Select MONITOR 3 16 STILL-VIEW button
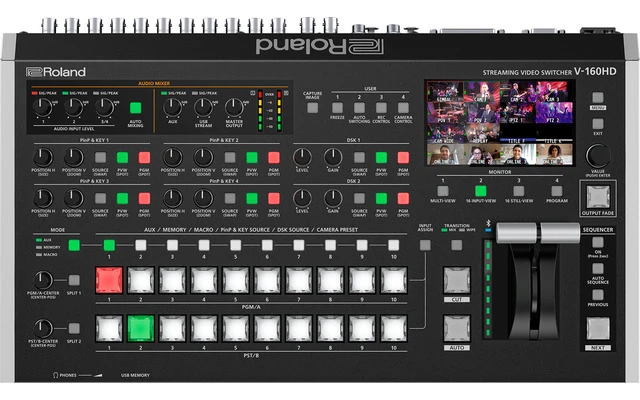 point(519,191)
